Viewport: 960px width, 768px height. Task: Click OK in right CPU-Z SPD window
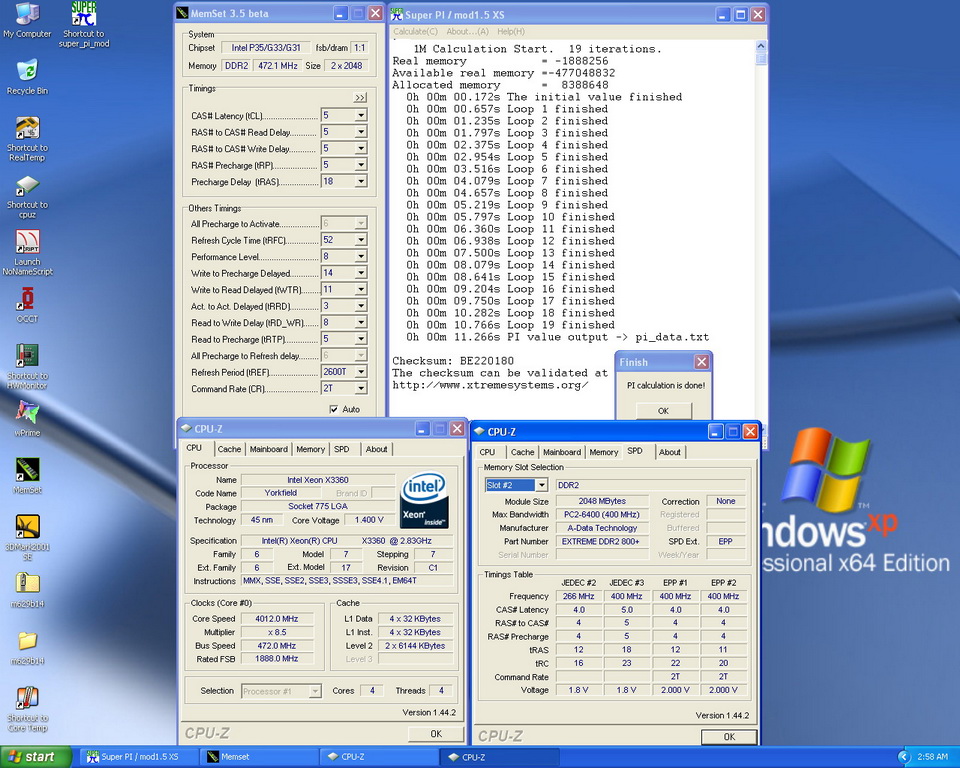coord(729,737)
